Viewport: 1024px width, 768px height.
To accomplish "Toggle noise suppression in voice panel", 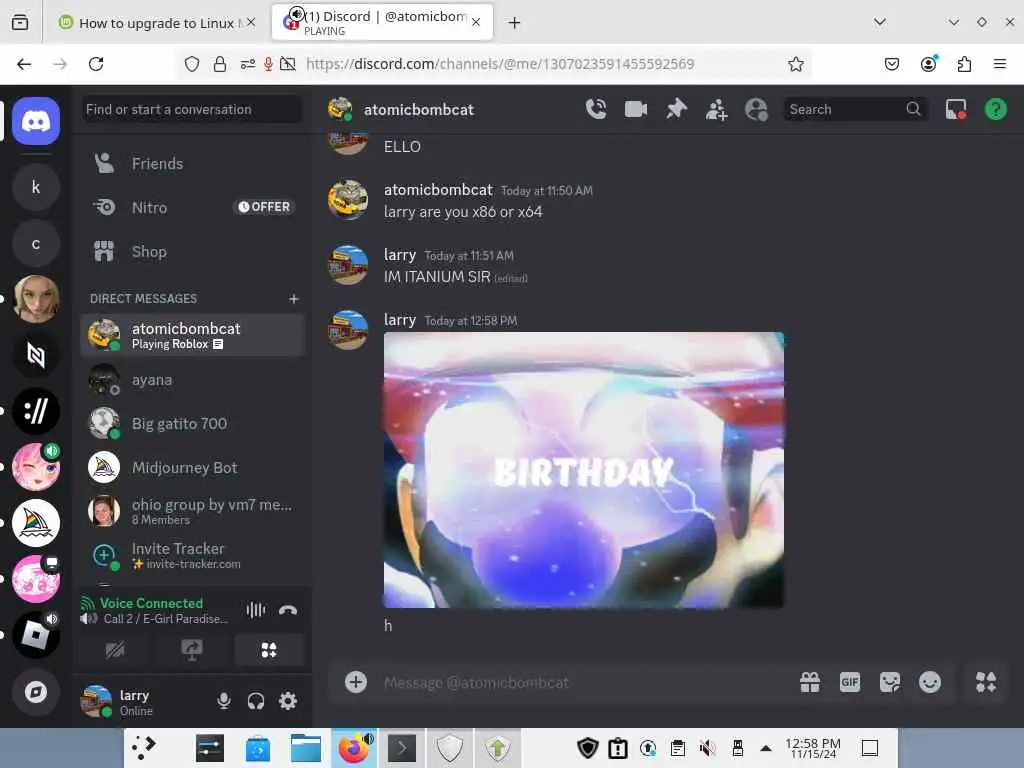I will (256, 611).
